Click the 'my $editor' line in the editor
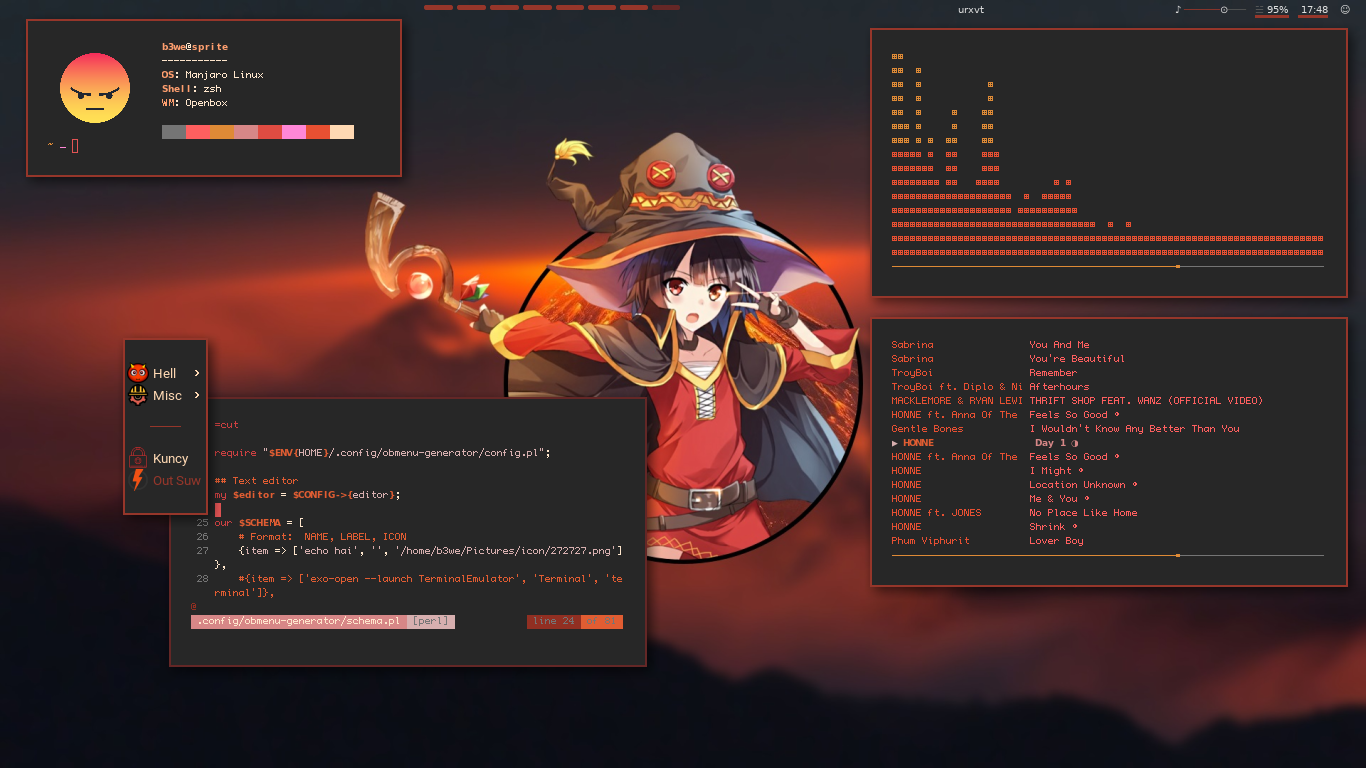 coord(307,495)
